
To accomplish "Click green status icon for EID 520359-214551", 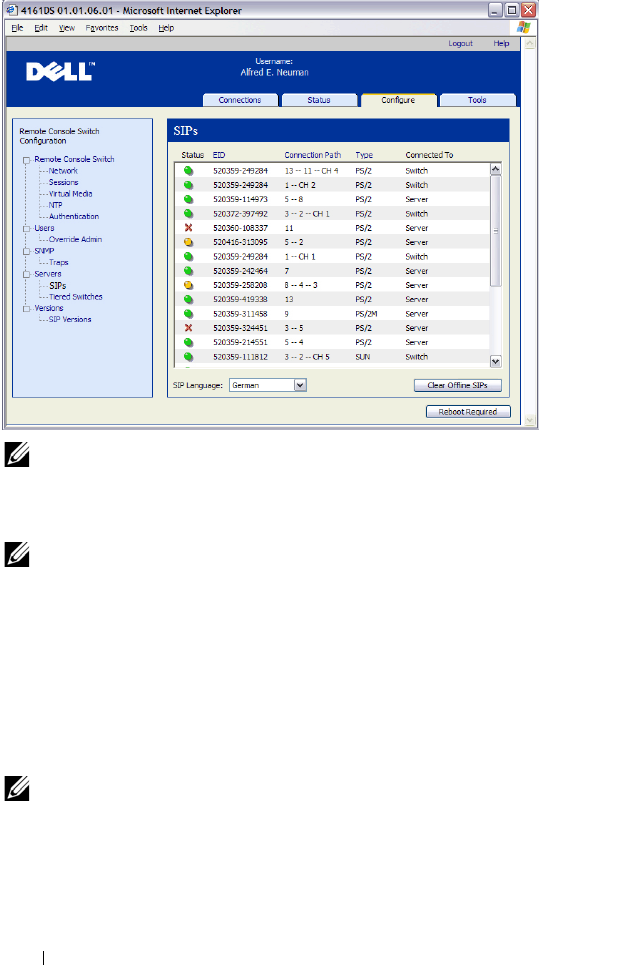I will pos(189,342).
